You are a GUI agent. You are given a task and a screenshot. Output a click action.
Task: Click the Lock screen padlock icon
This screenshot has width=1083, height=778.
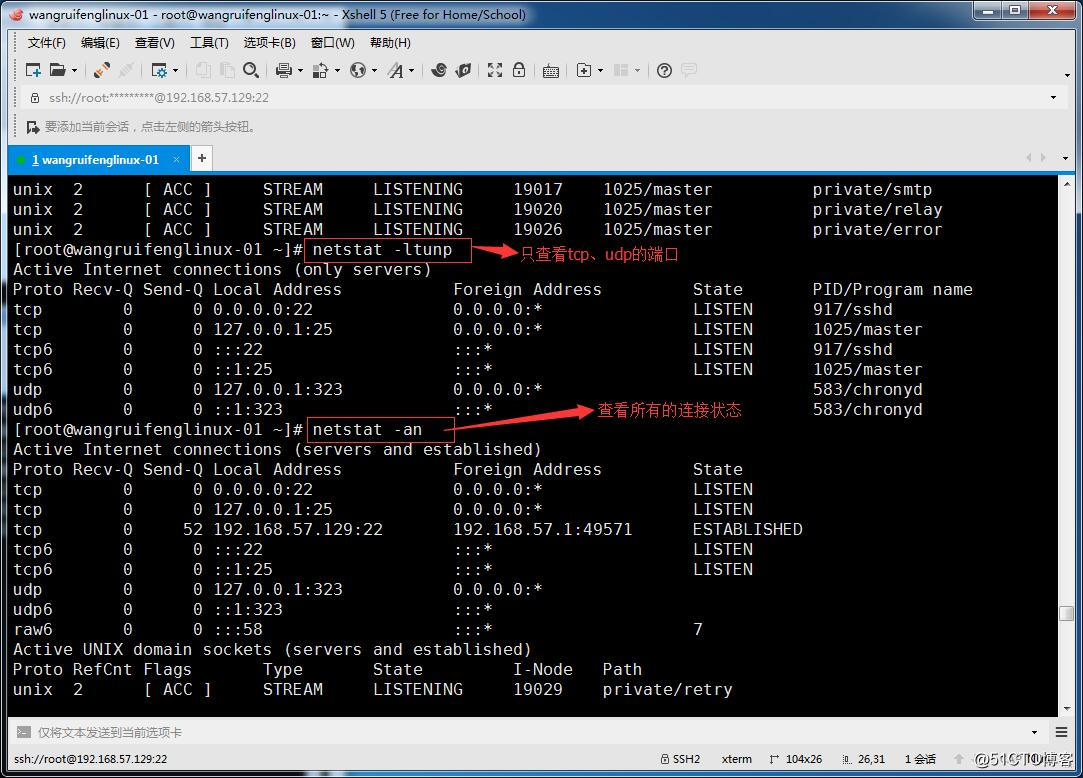519,70
